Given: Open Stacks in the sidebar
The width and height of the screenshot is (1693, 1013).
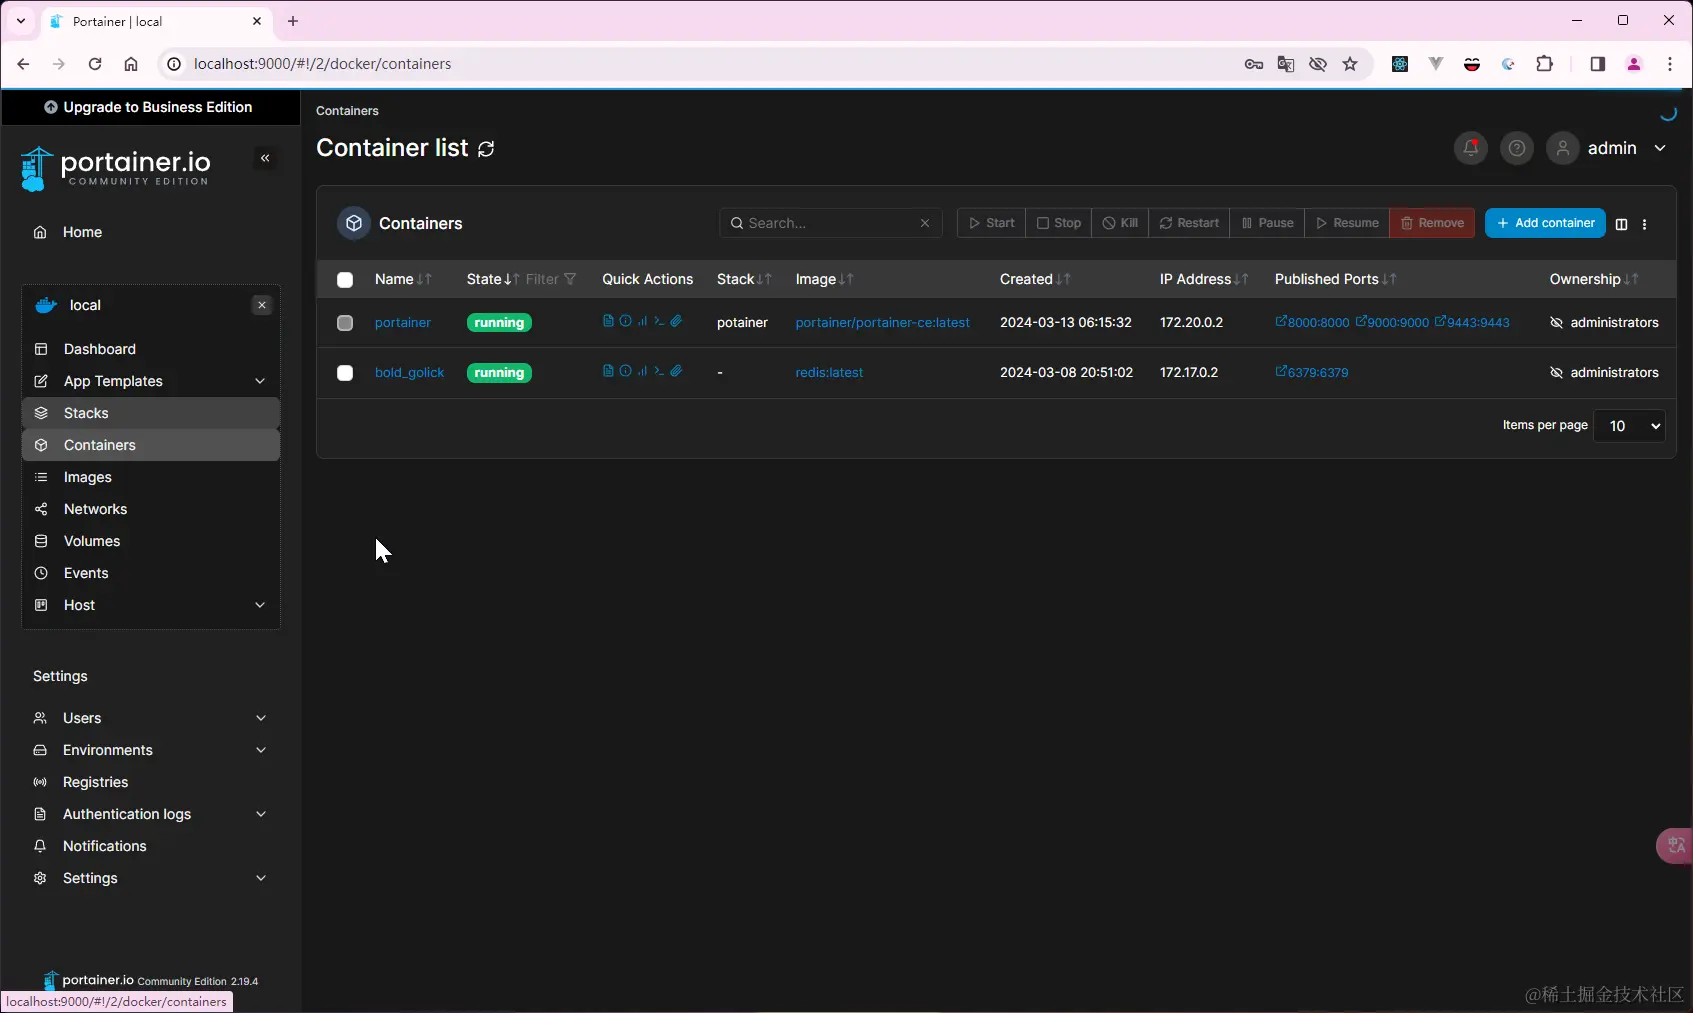Looking at the screenshot, I should pos(151,413).
